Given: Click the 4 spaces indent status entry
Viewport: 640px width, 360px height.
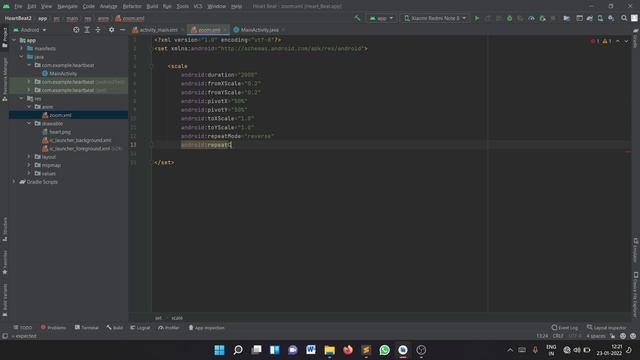Looking at the screenshot, I should pyautogui.click(x=596, y=336).
